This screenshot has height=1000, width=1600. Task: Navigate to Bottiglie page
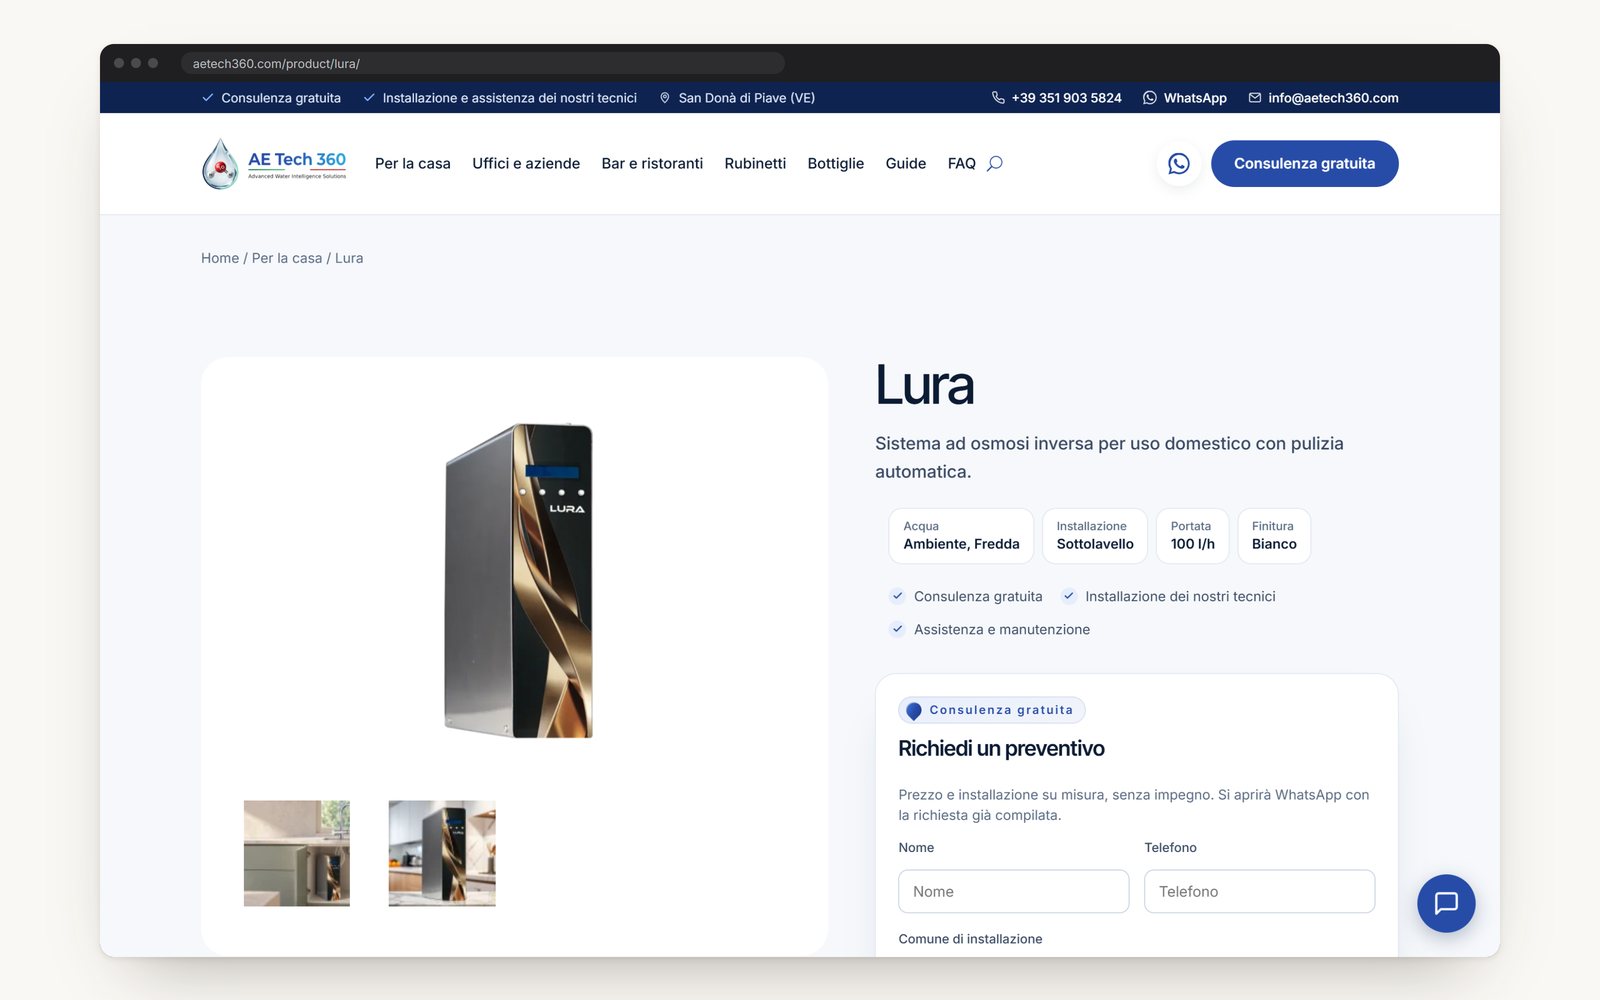pyautogui.click(x=836, y=163)
